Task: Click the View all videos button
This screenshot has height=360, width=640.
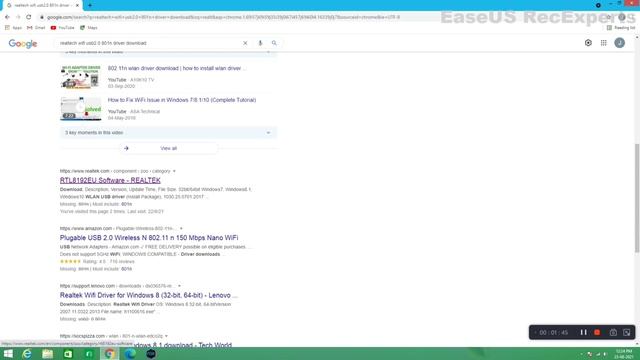Action: click(168, 148)
